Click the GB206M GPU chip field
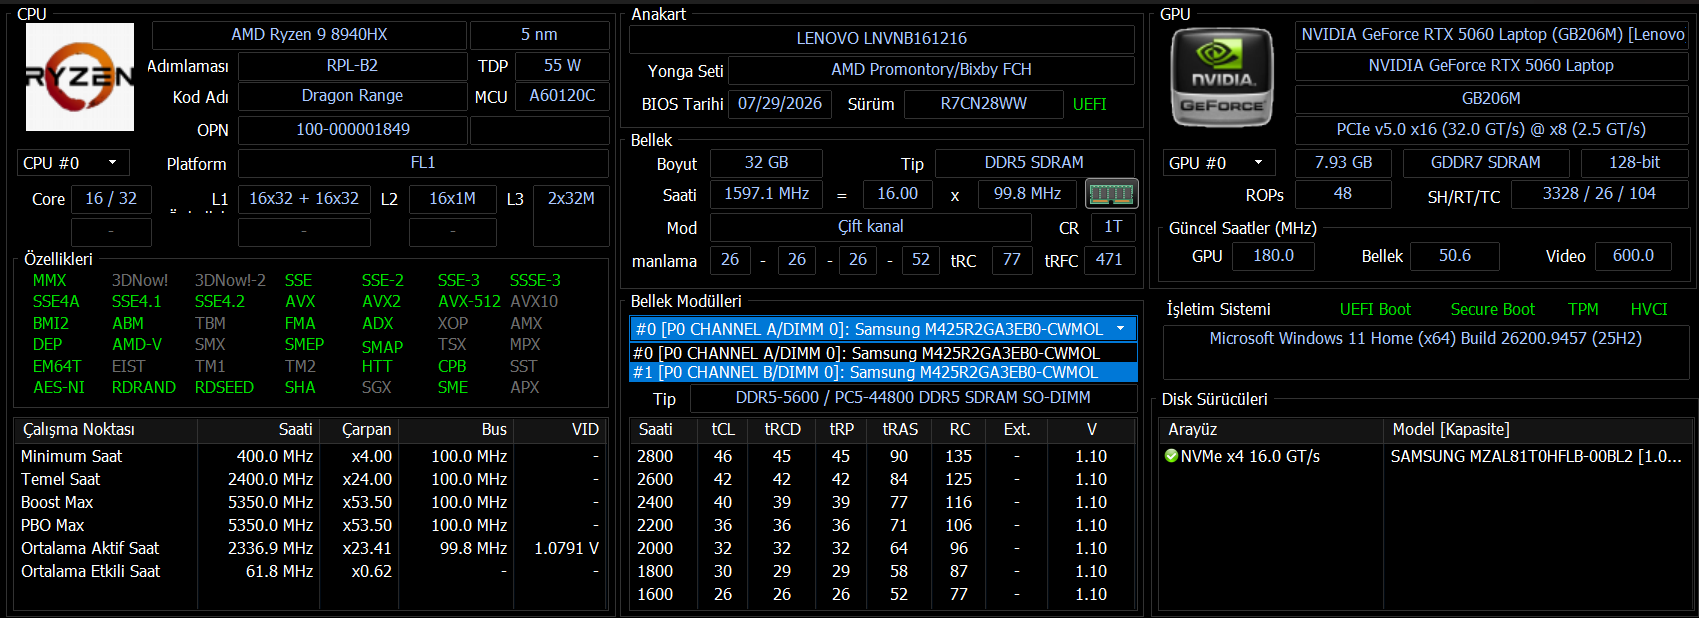This screenshot has width=1699, height=618. coord(1491,99)
